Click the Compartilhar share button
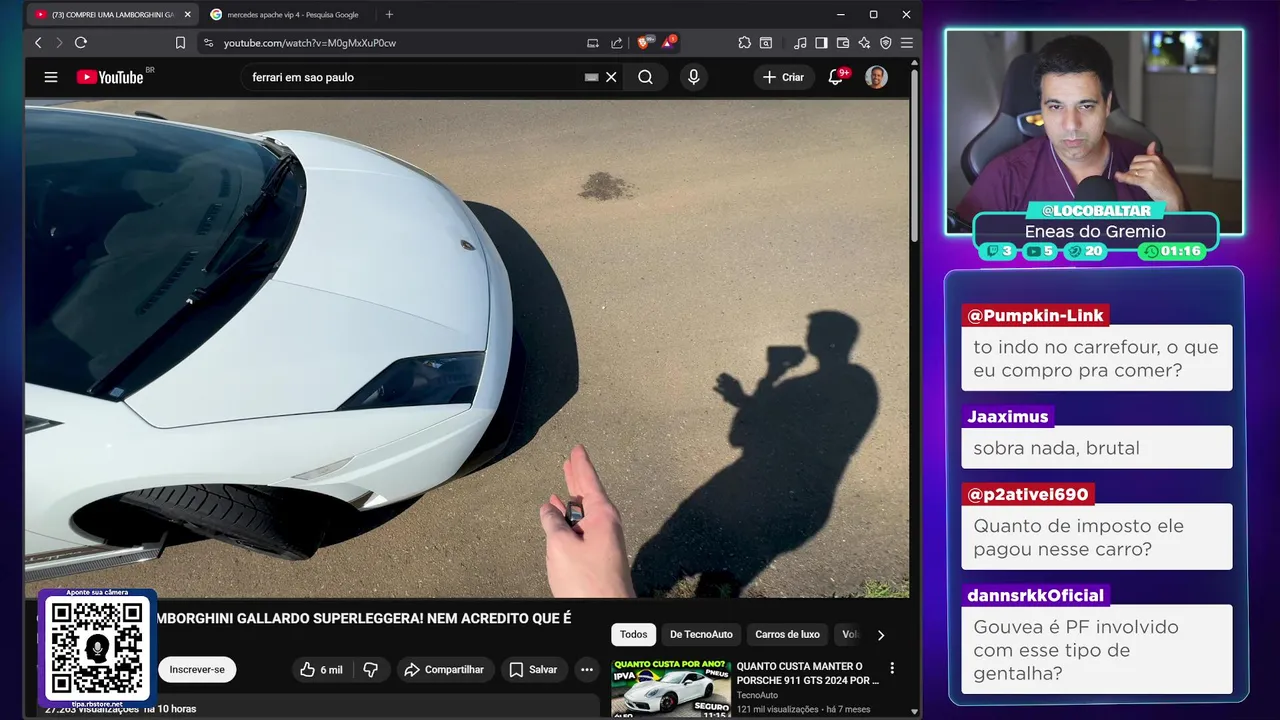The image size is (1280, 720). [x=444, y=670]
